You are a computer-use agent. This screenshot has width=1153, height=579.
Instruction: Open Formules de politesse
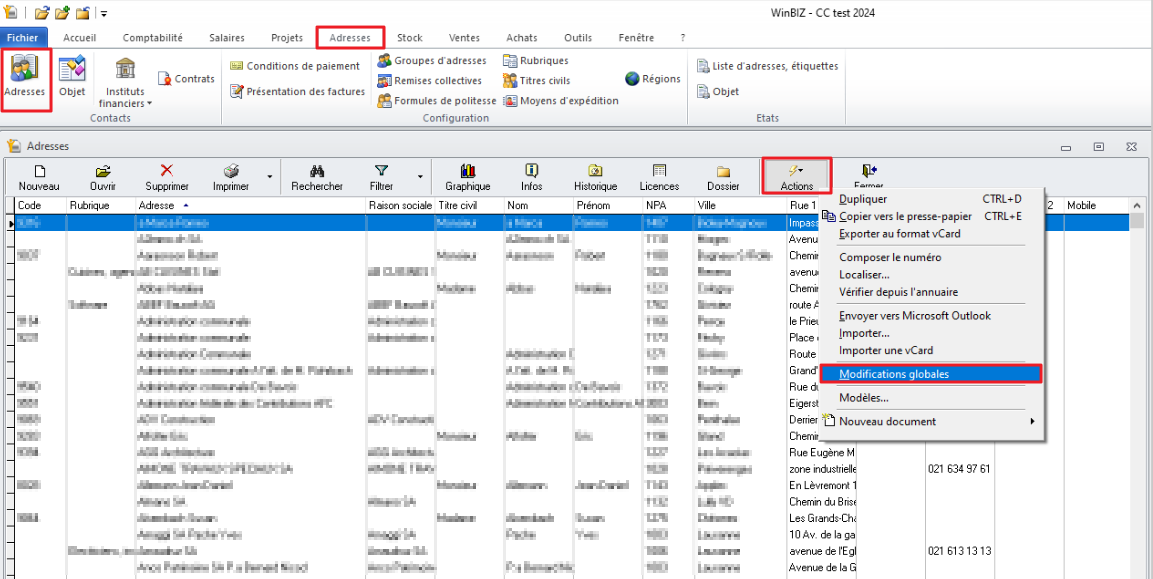(437, 100)
